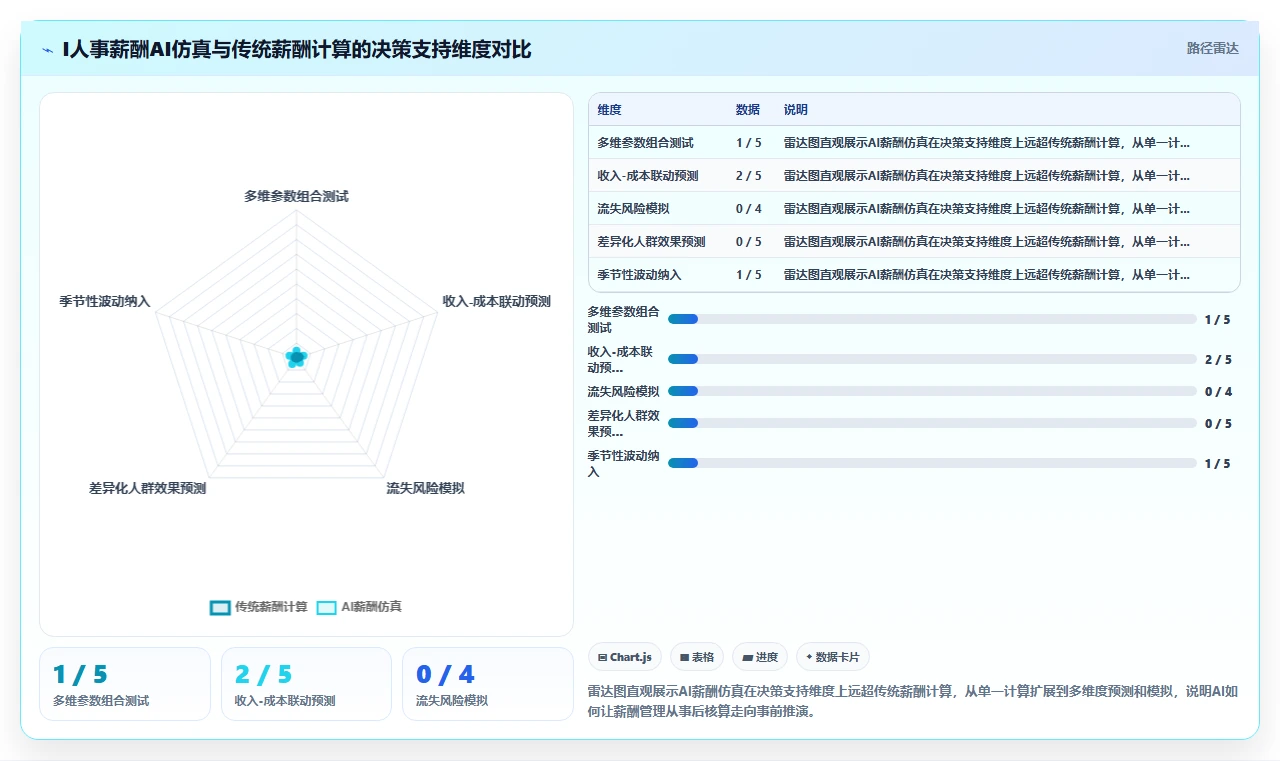The image size is (1280, 761).
Task: Select the 表格 tag
Action: pos(697,657)
